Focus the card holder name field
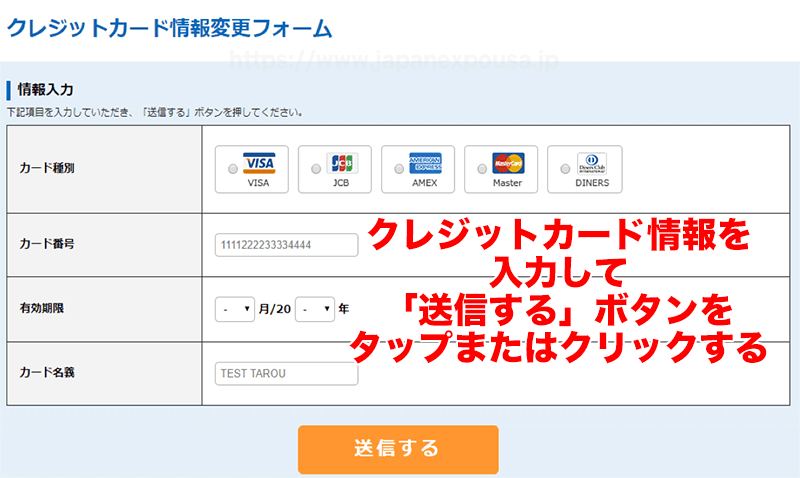The width and height of the screenshot is (800, 478). pos(286,373)
